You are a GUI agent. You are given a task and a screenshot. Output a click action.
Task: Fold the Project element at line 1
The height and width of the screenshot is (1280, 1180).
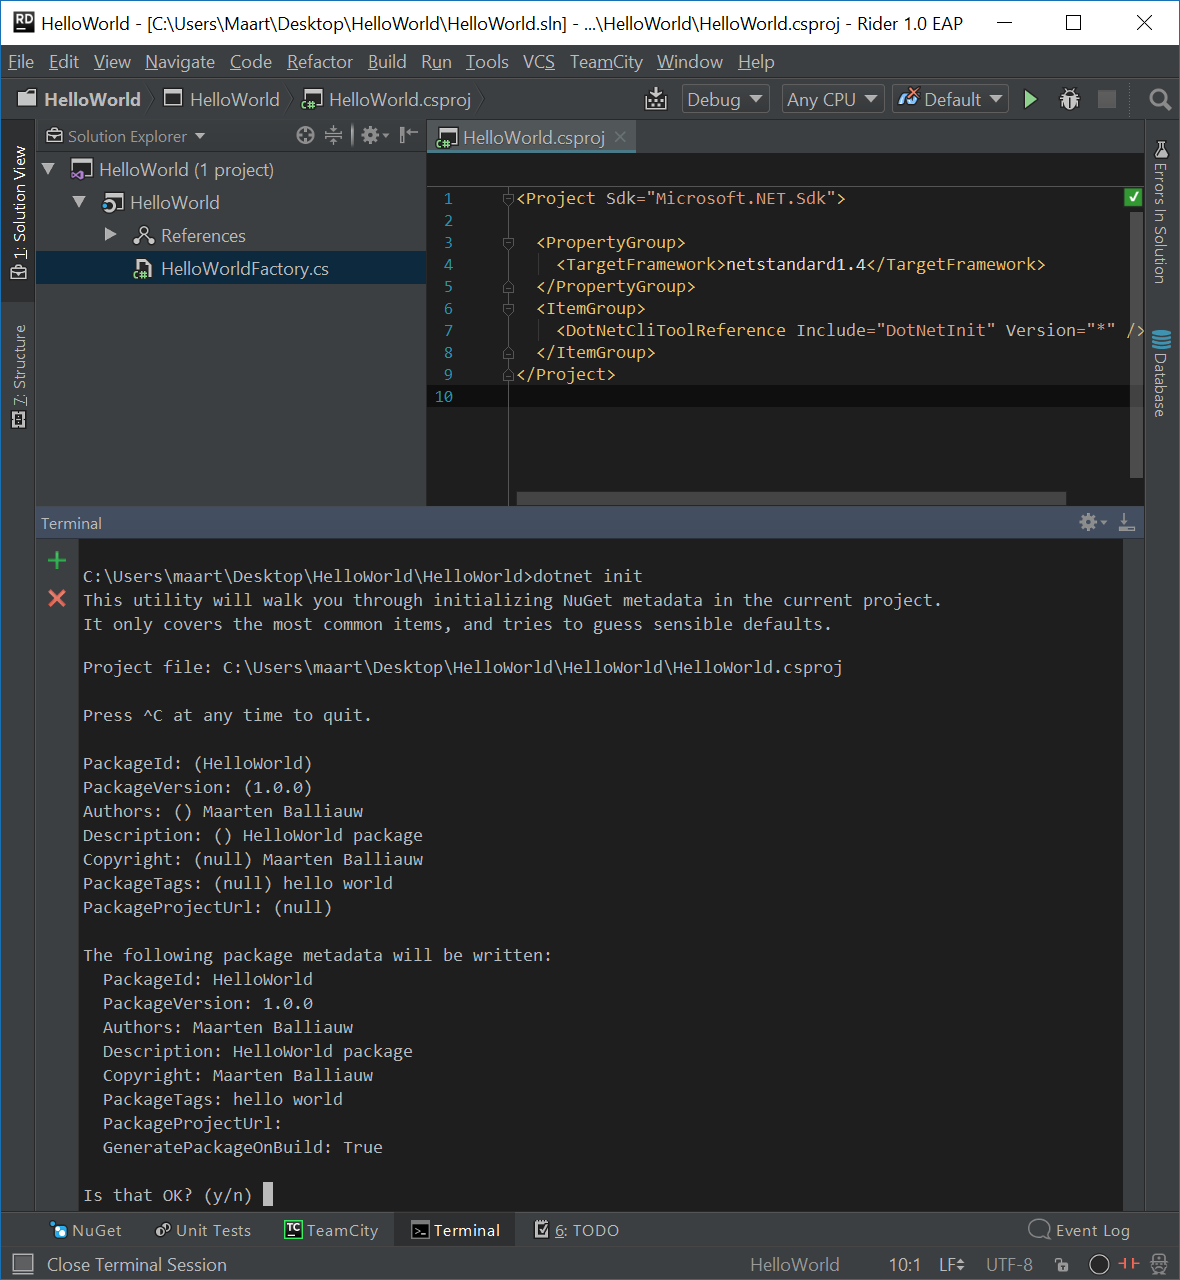pyautogui.click(x=508, y=198)
